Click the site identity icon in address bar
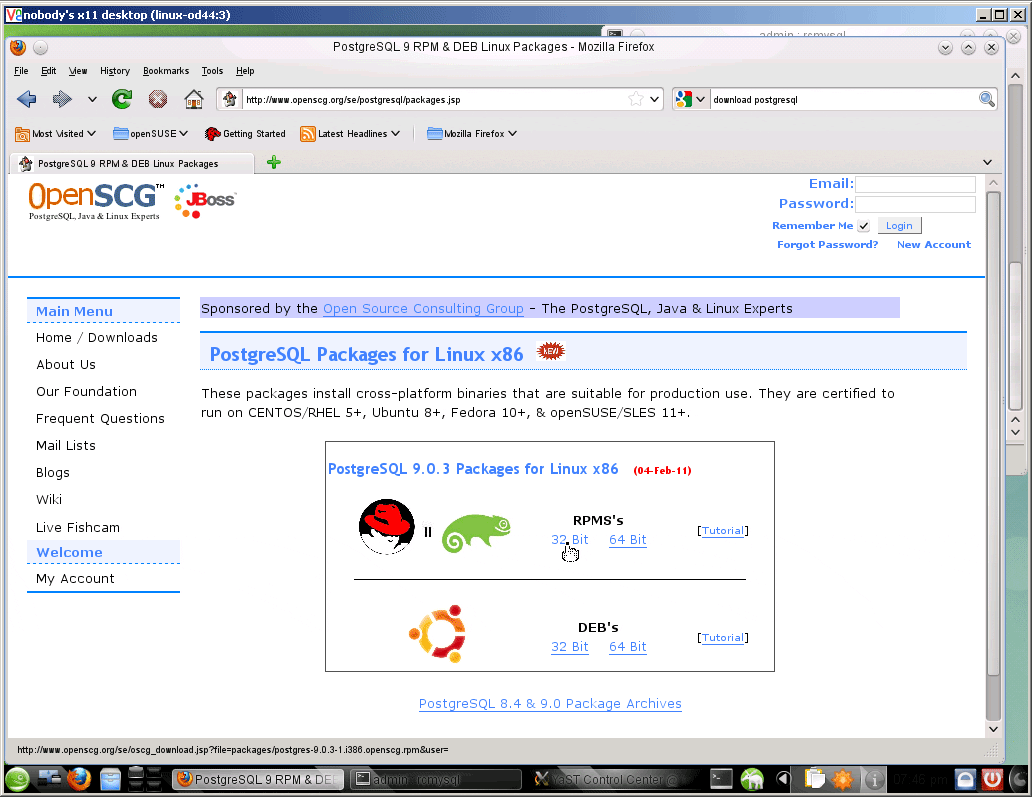The width and height of the screenshot is (1032, 797). [x=230, y=99]
